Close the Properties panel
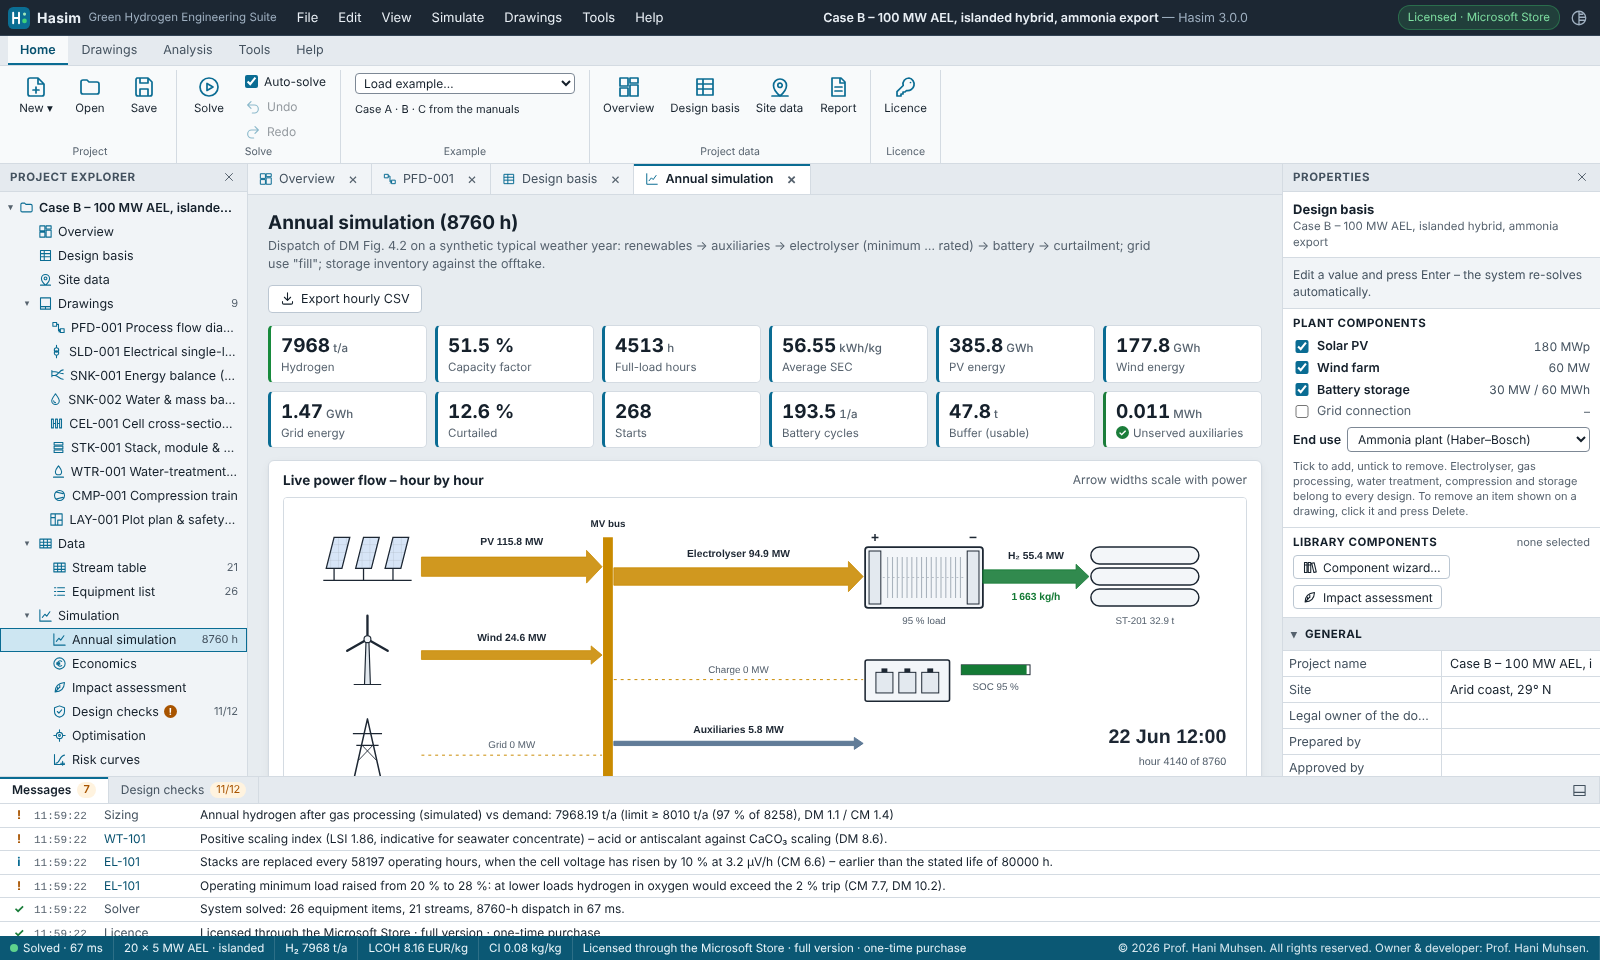Image resolution: width=1600 pixels, height=960 pixels. (1582, 177)
